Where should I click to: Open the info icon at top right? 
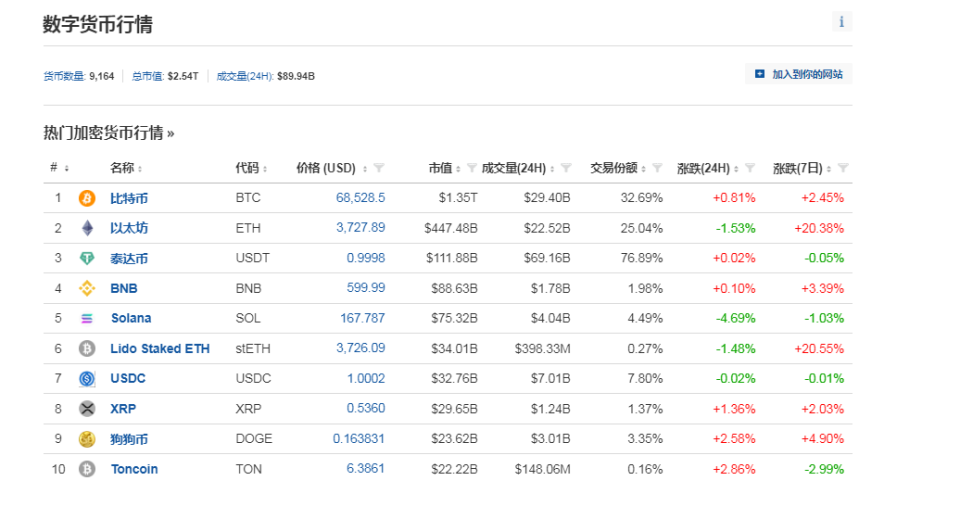(842, 22)
